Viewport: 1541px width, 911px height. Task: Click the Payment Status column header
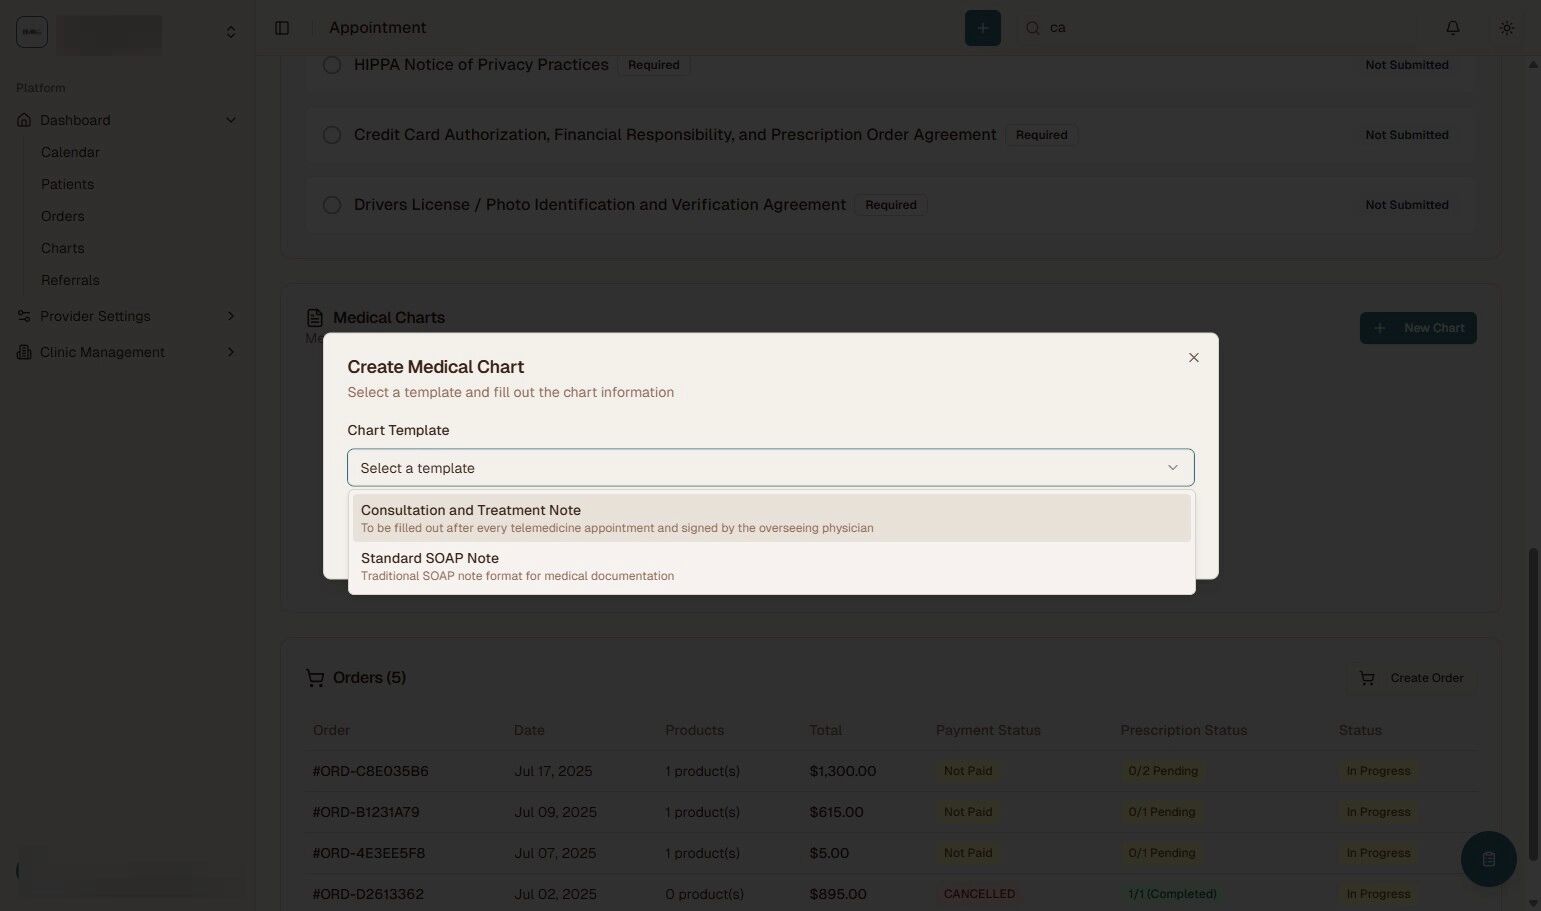click(988, 730)
